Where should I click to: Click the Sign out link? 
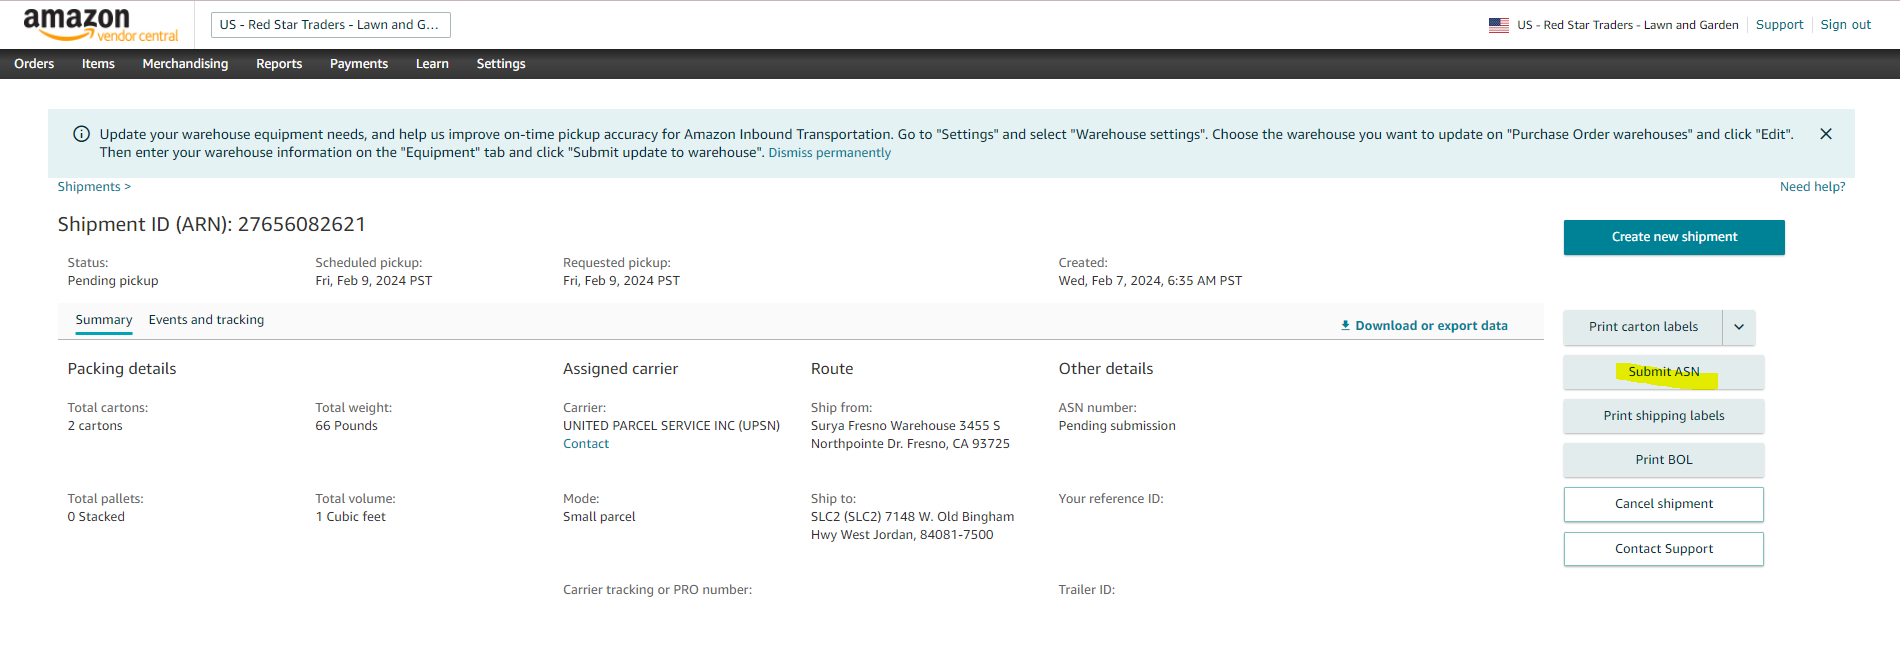[x=1845, y=25]
